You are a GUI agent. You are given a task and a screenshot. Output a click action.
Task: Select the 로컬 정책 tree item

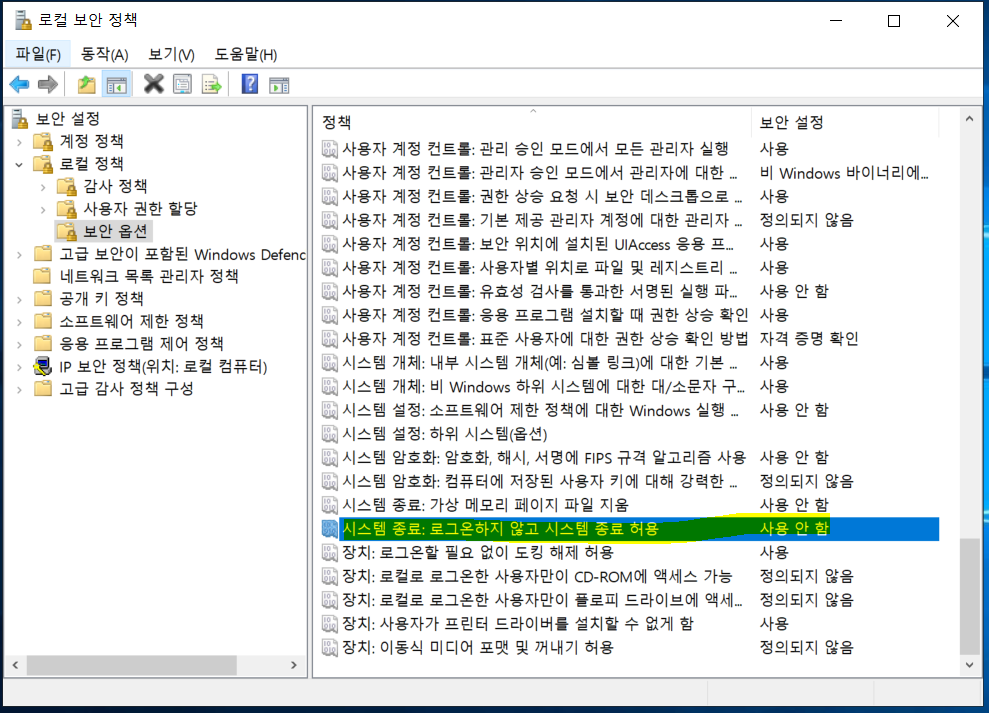(91, 164)
